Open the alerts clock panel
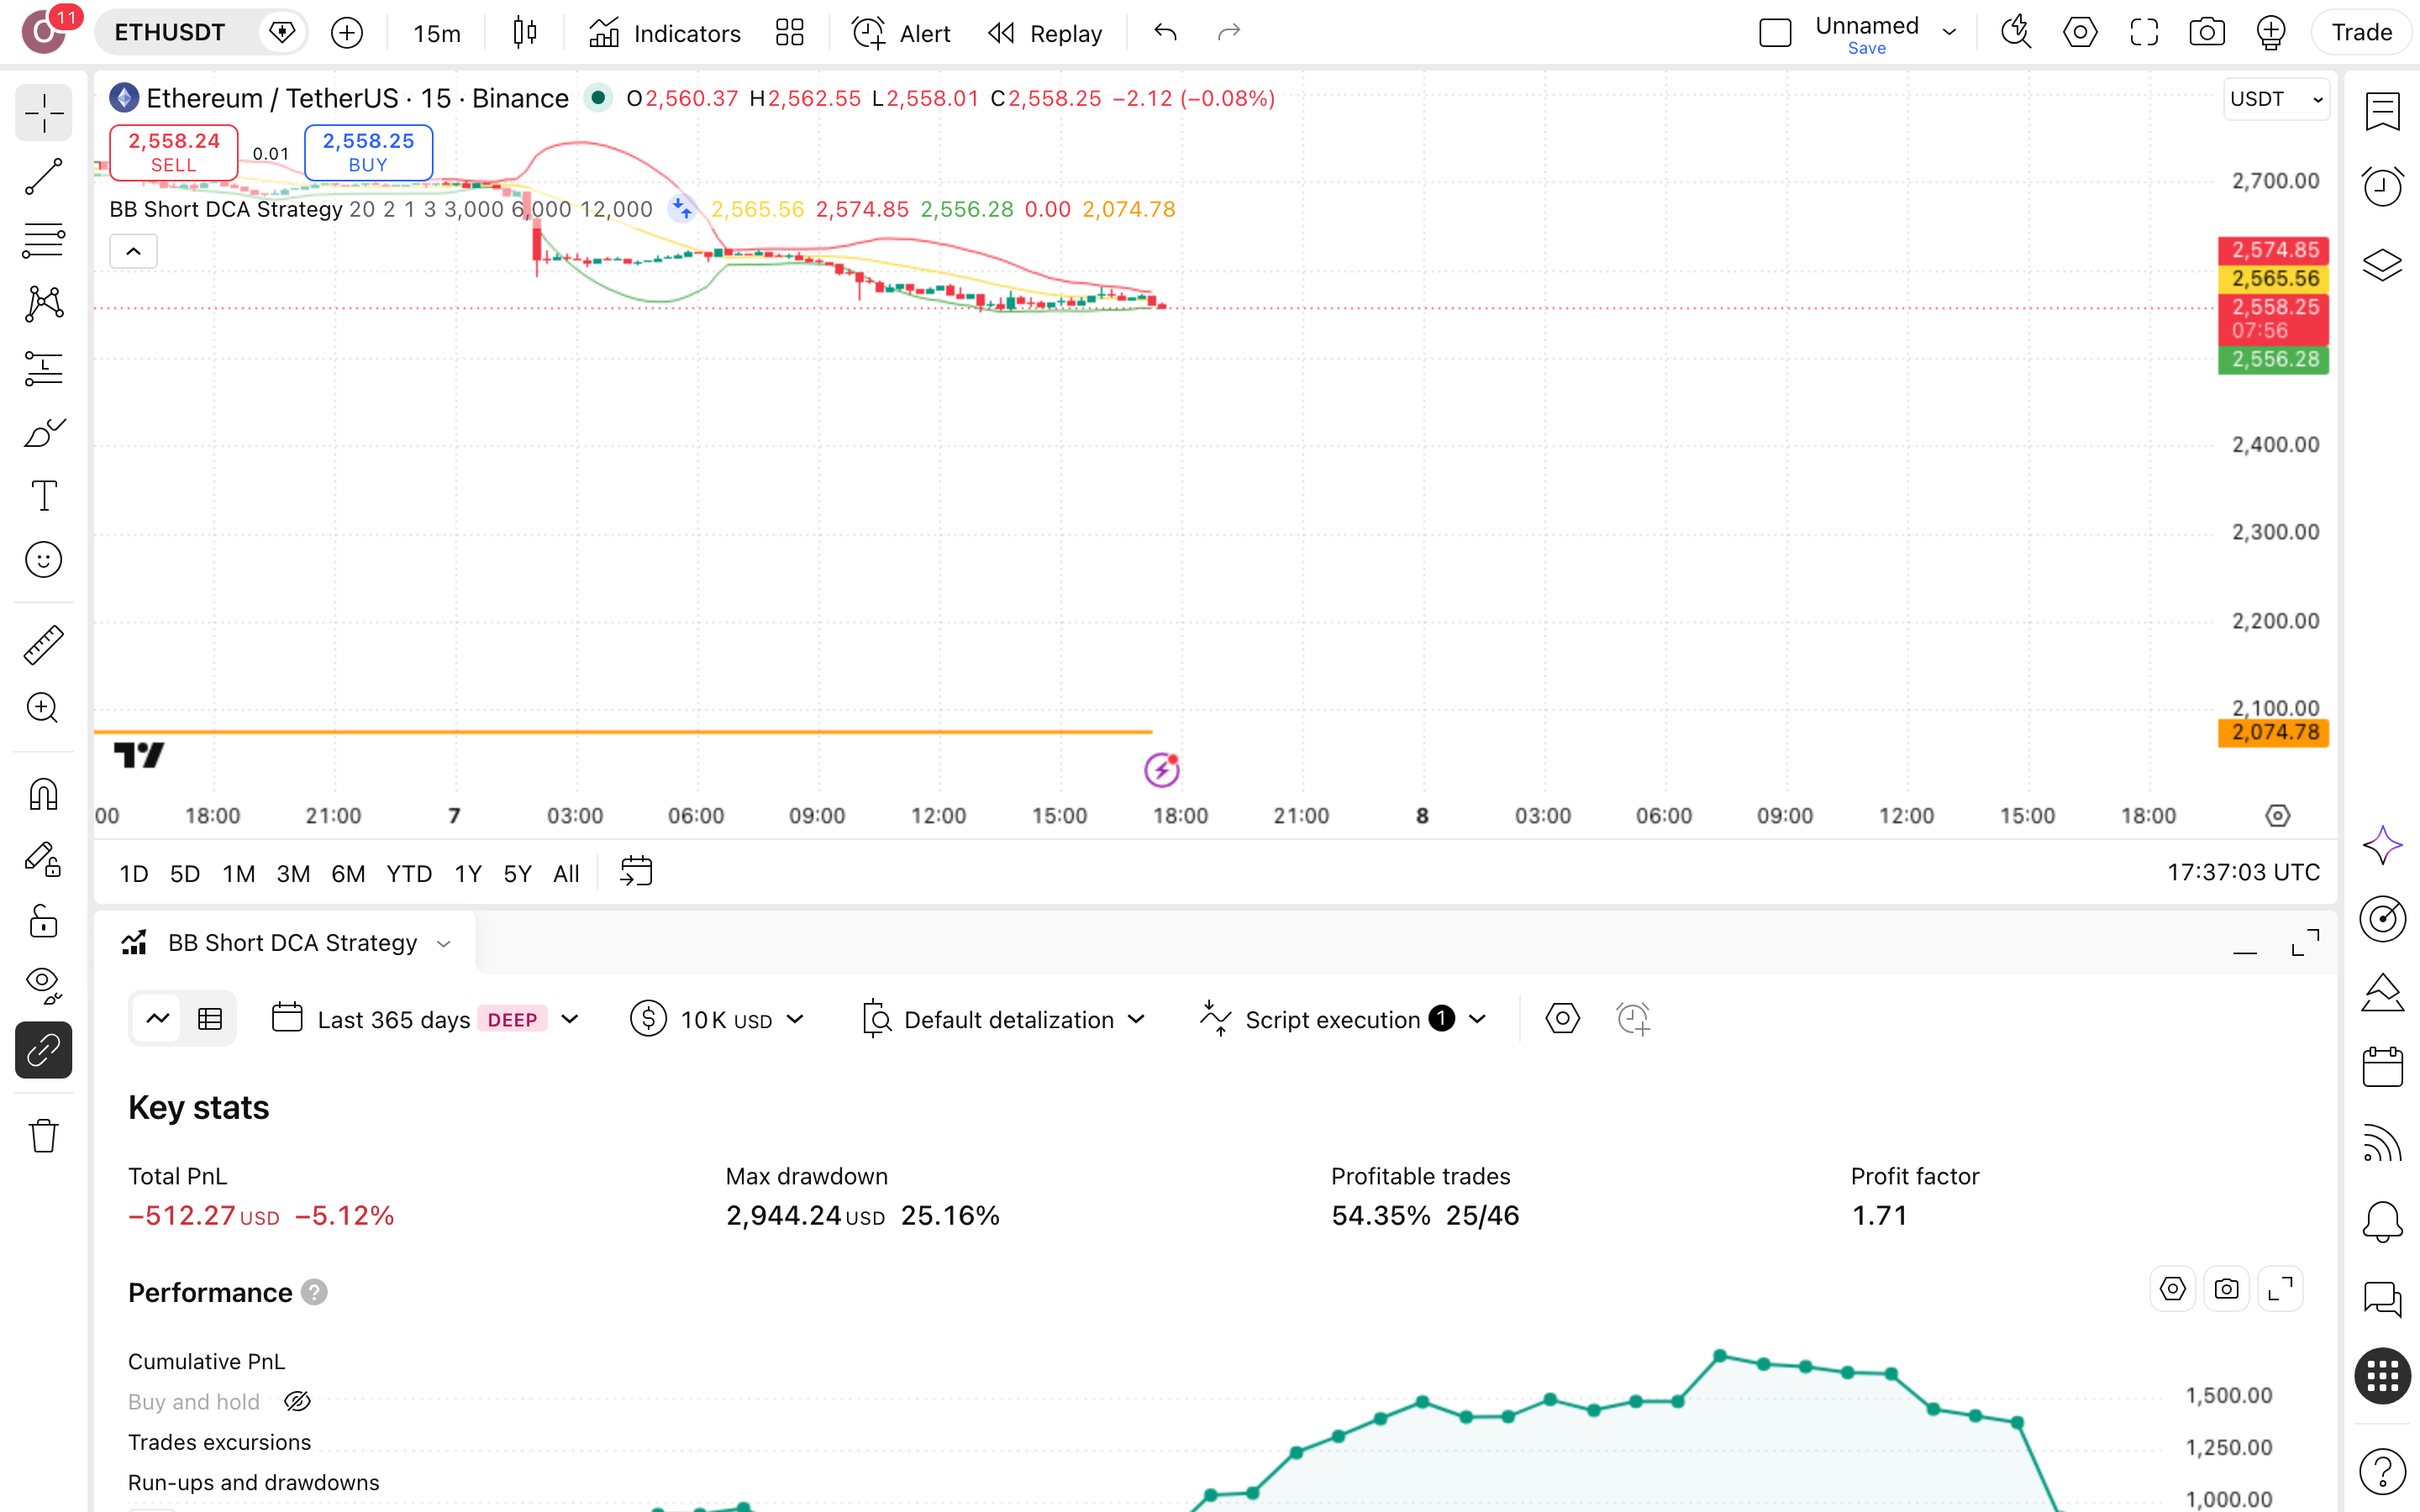This screenshot has width=2420, height=1512. (x=2382, y=187)
